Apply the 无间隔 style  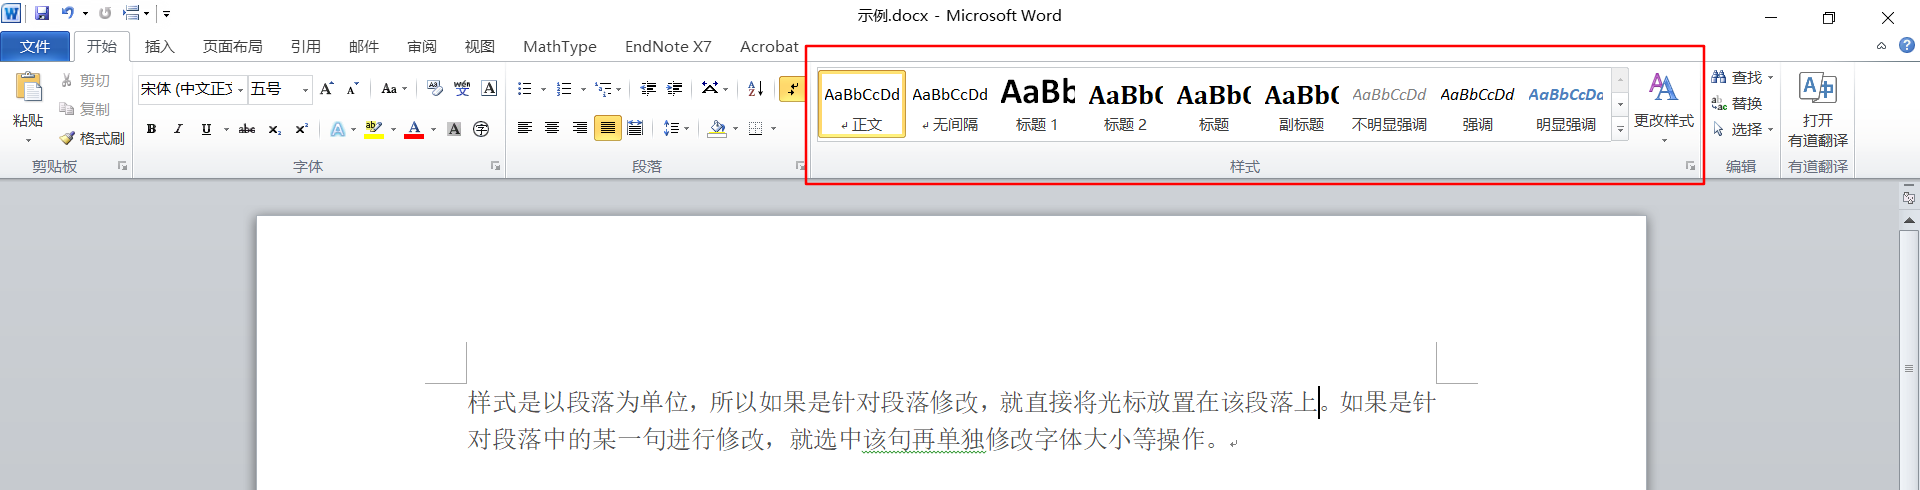click(950, 104)
